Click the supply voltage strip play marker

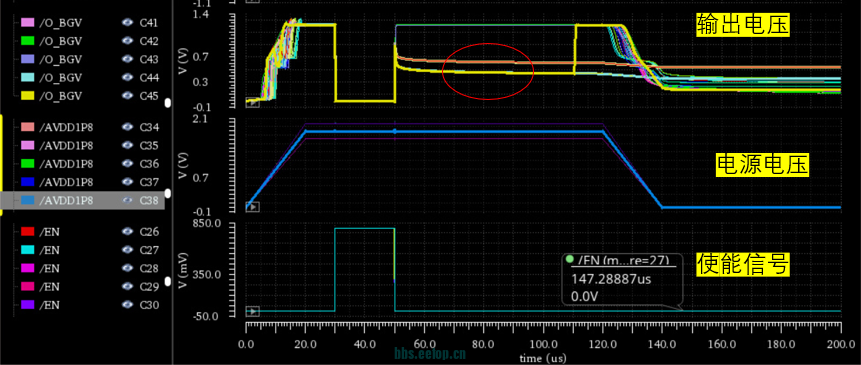click(x=252, y=207)
